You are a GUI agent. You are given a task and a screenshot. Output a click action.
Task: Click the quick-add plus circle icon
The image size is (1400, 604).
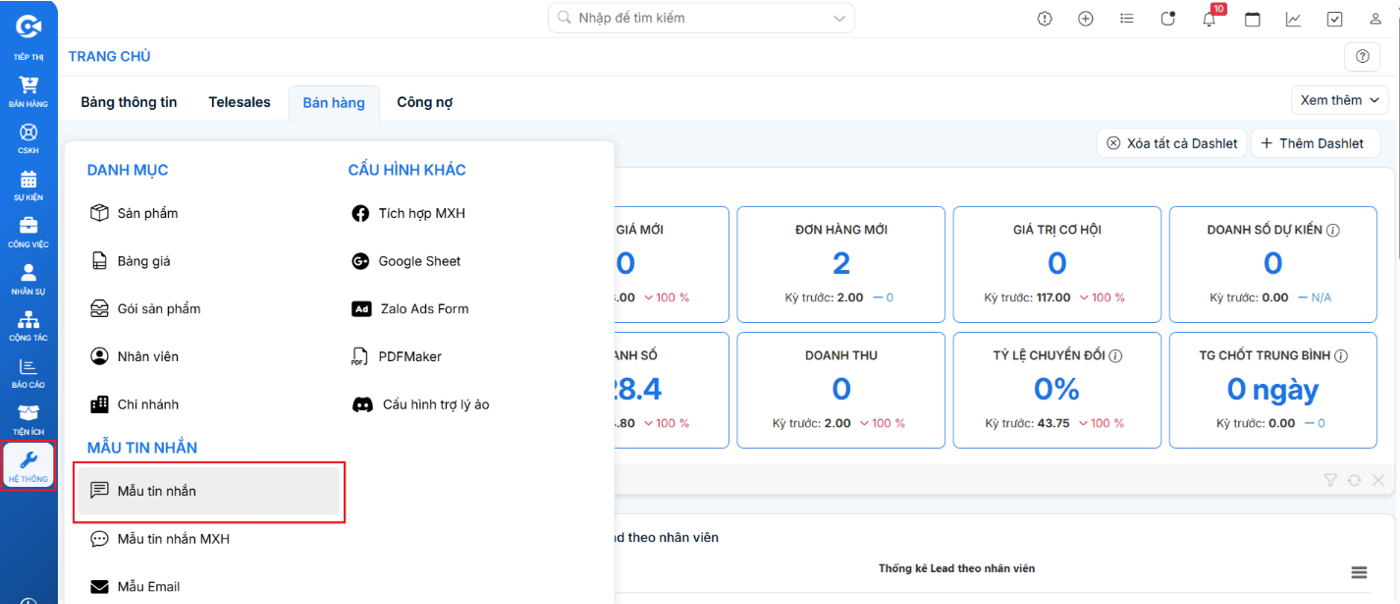(x=1086, y=18)
